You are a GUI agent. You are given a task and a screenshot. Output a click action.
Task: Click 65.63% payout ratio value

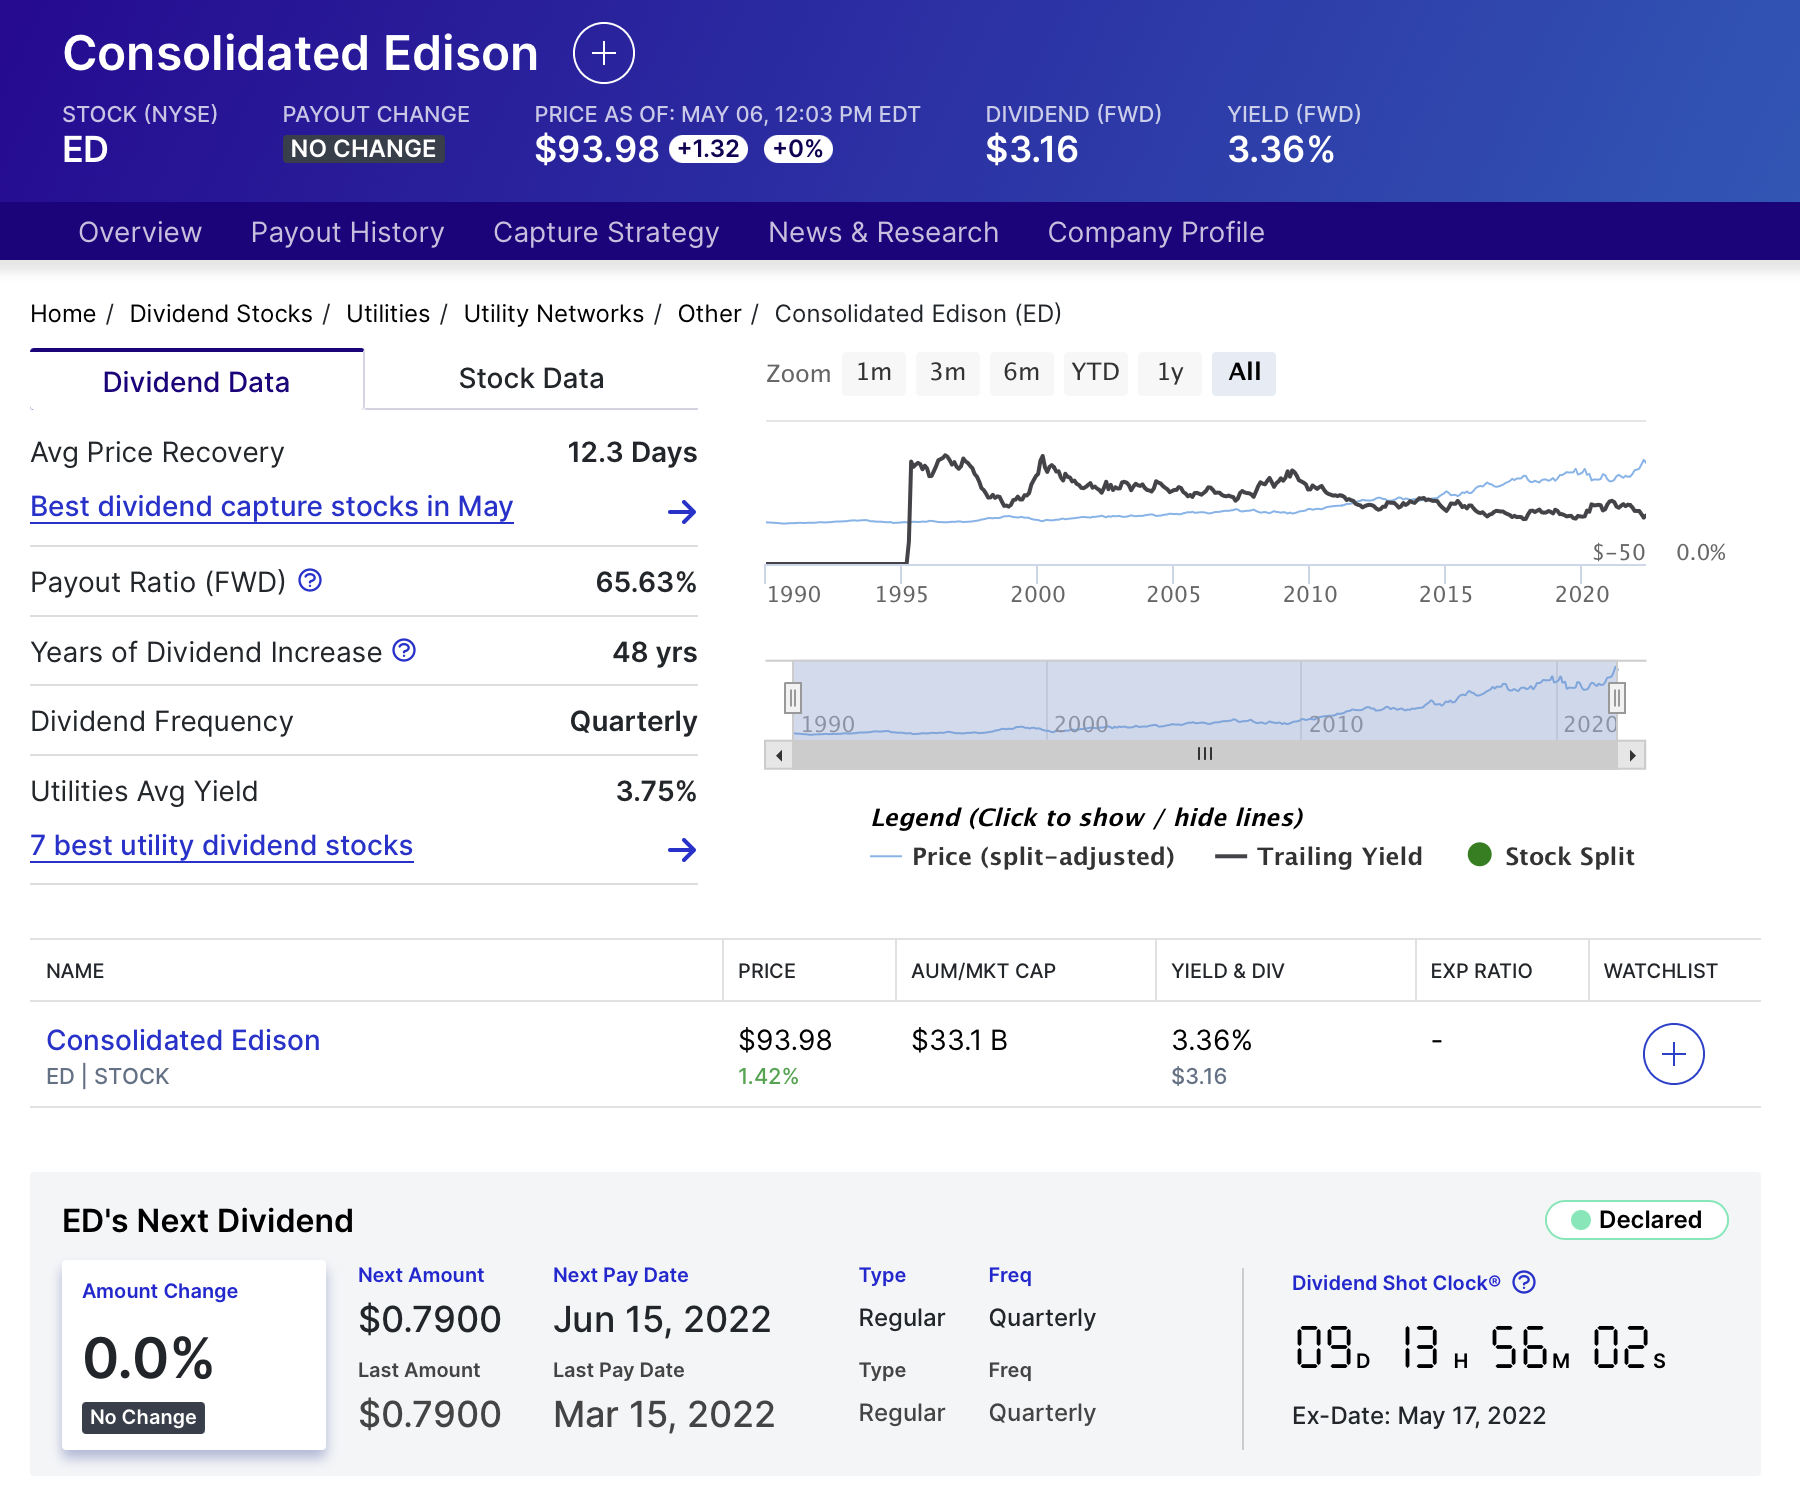point(646,582)
